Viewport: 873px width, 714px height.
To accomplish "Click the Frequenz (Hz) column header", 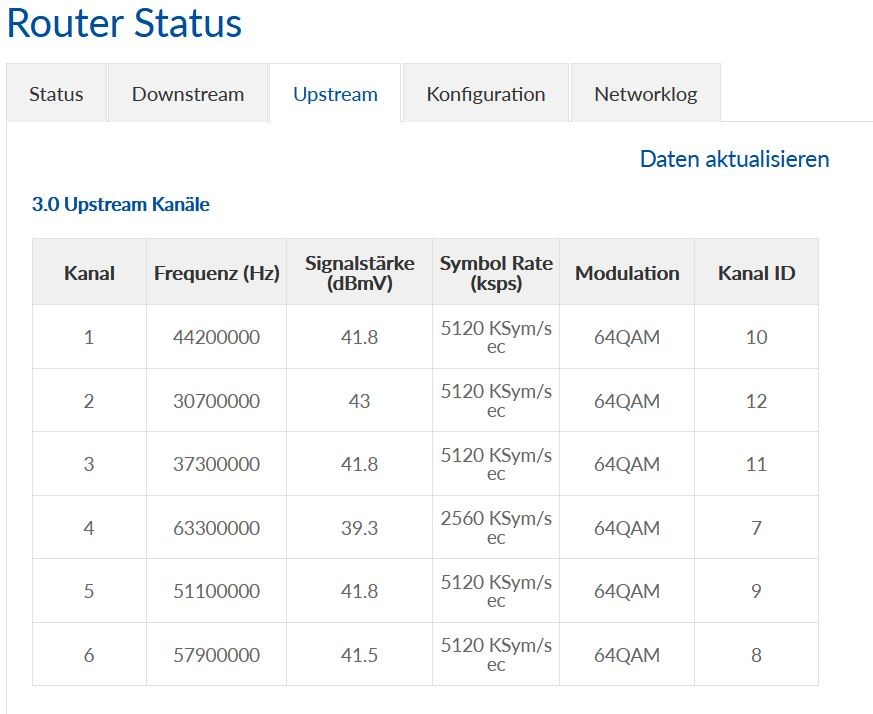I will 216,273.
